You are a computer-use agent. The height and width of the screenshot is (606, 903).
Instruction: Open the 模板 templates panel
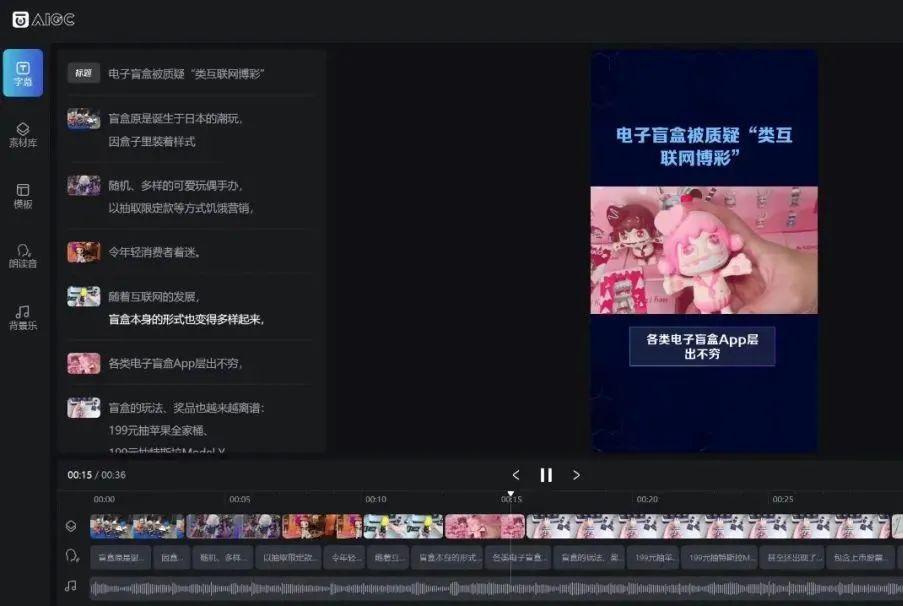[23, 196]
